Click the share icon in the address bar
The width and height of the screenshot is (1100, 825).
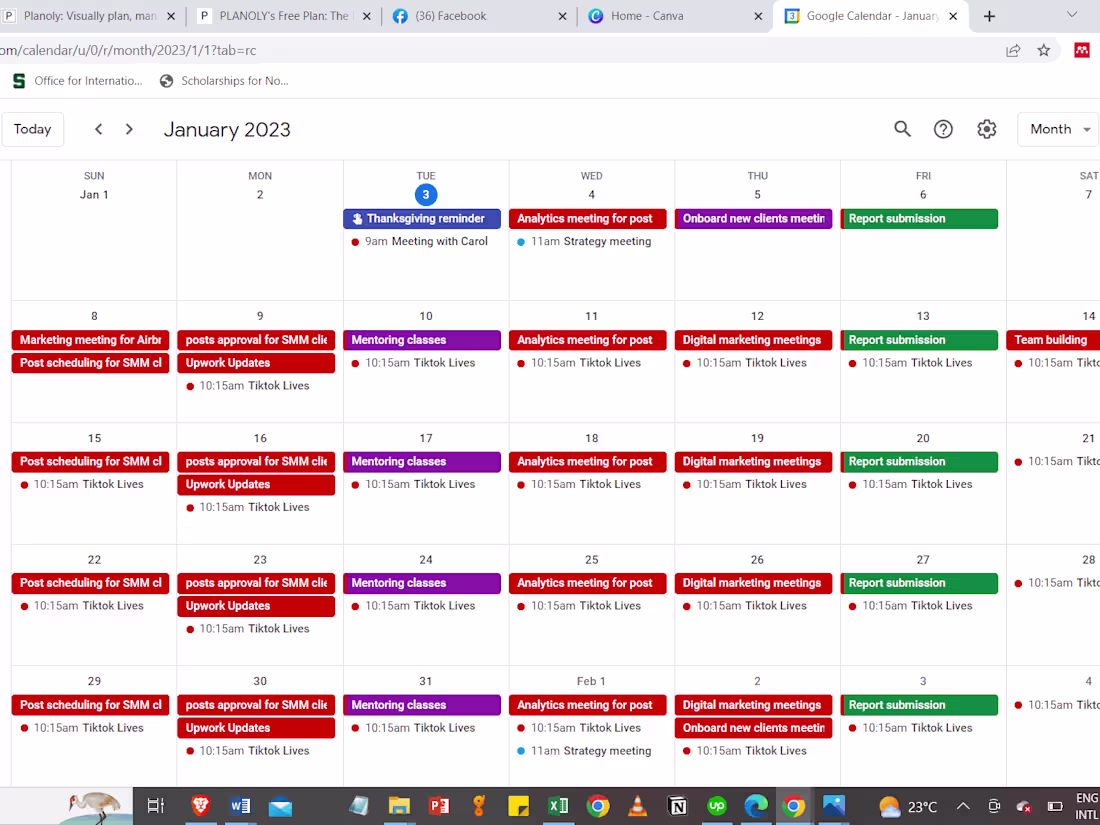click(x=1013, y=49)
